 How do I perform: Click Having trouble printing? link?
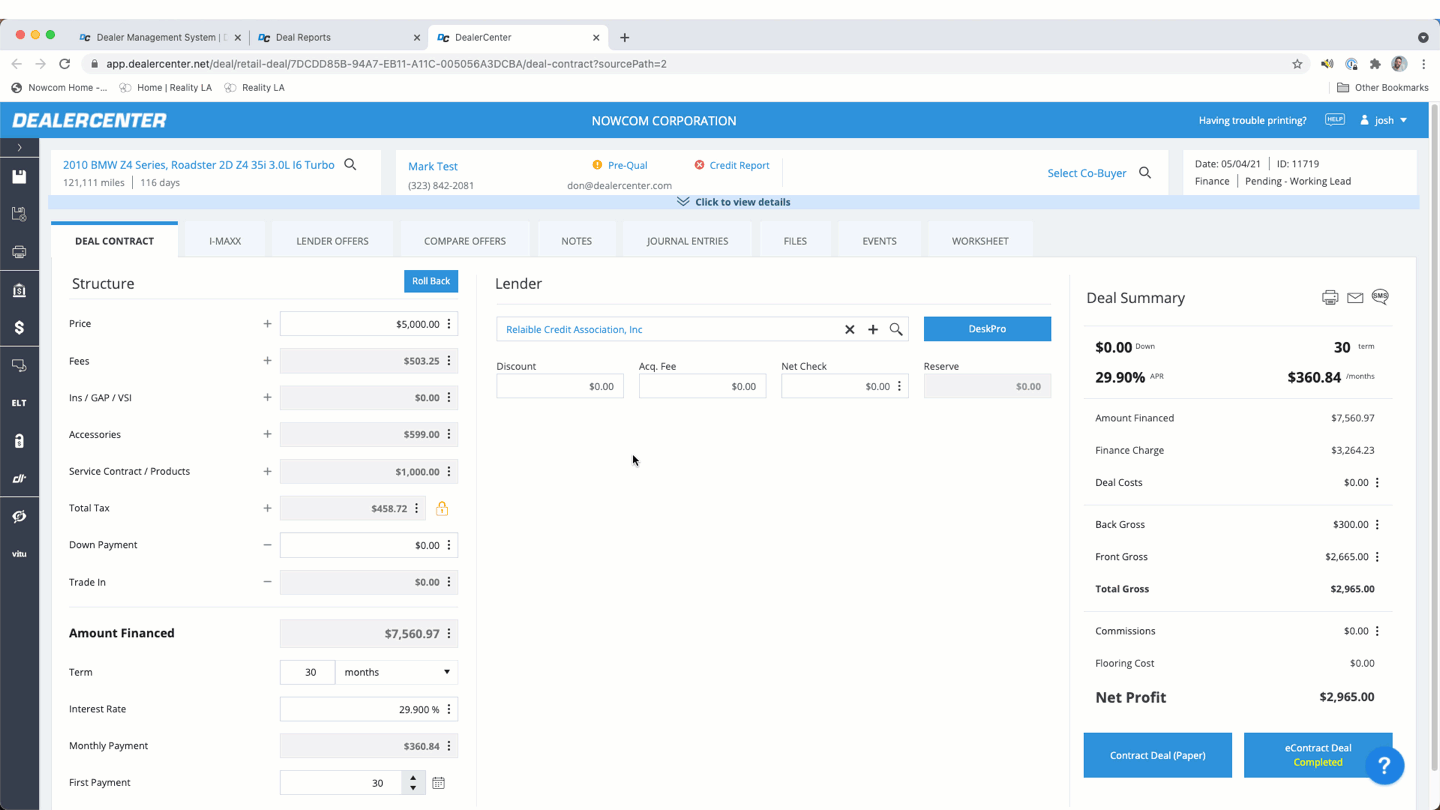(1252, 120)
